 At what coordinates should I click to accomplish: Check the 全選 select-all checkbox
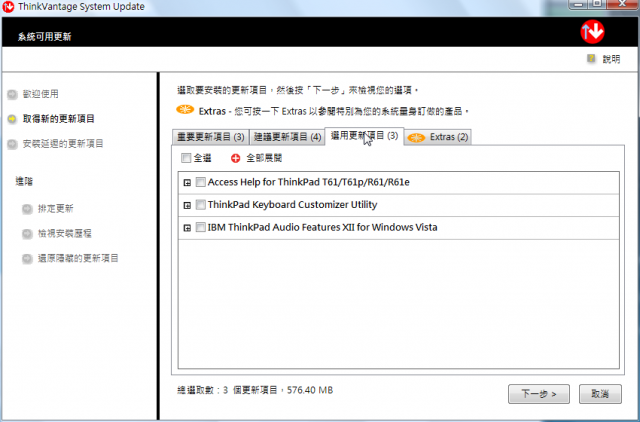[x=186, y=158]
